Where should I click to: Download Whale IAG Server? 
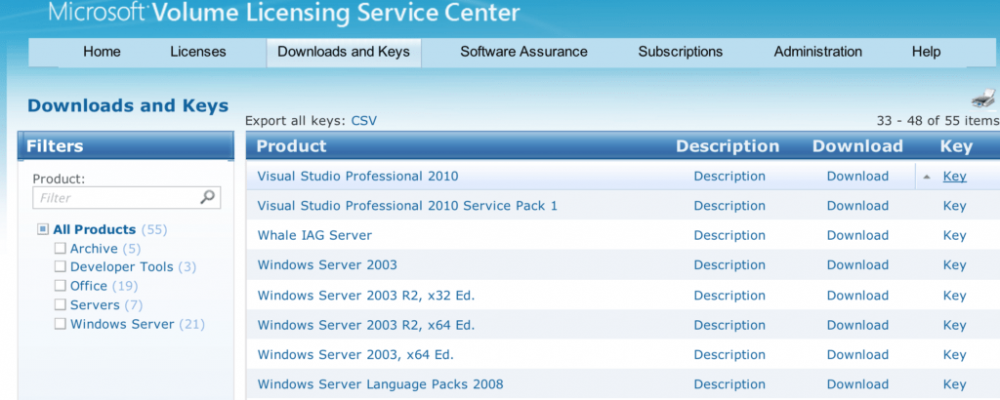click(x=858, y=235)
